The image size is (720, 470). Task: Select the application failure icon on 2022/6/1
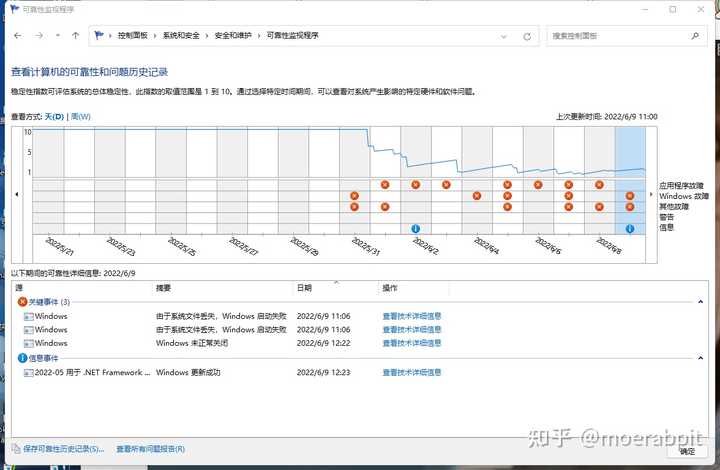coord(385,185)
